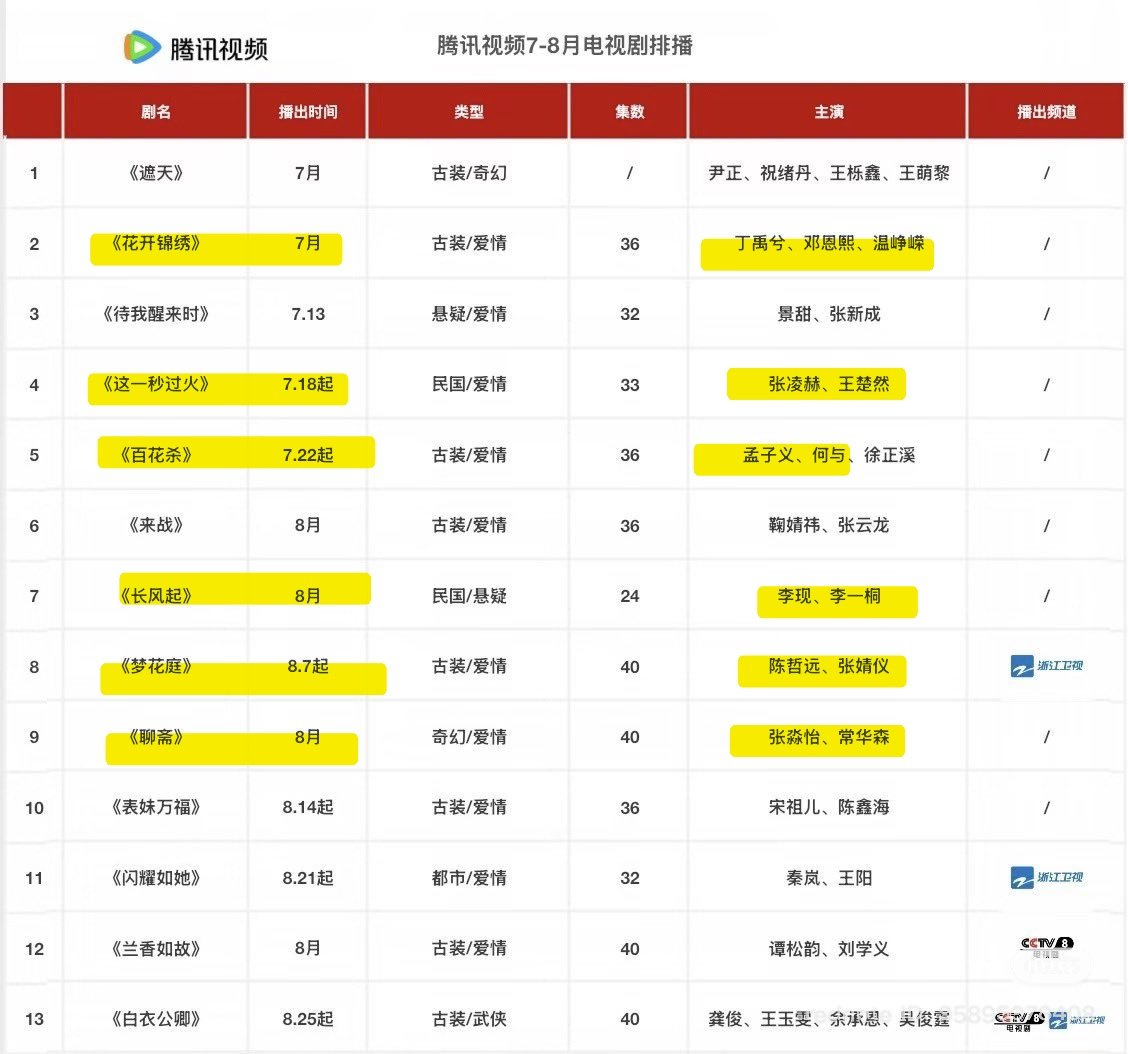Click cast 丁禹兮、邓恩熙、温峥嵘
Viewport: 1128px width, 1054px height.
[x=829, y=243]
